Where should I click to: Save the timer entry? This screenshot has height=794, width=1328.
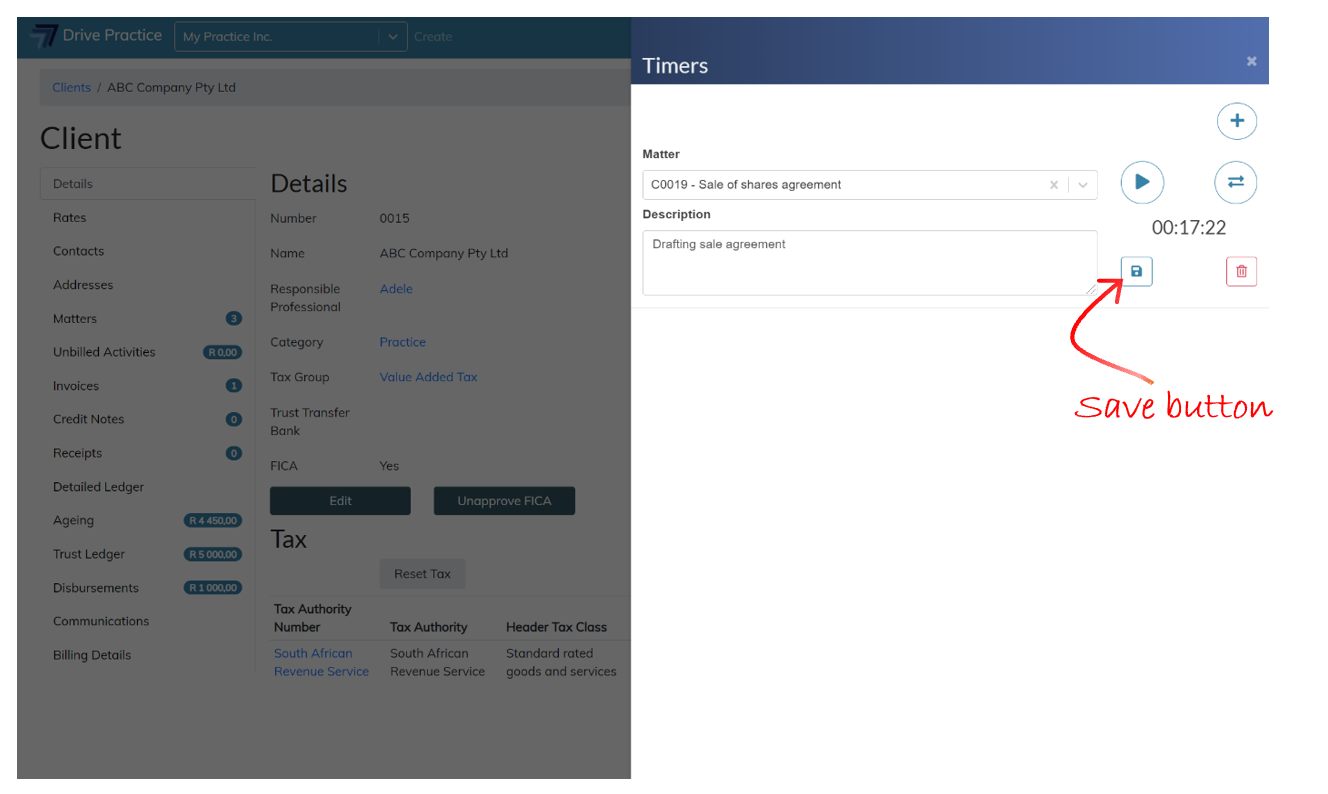tap(1136, 271)
